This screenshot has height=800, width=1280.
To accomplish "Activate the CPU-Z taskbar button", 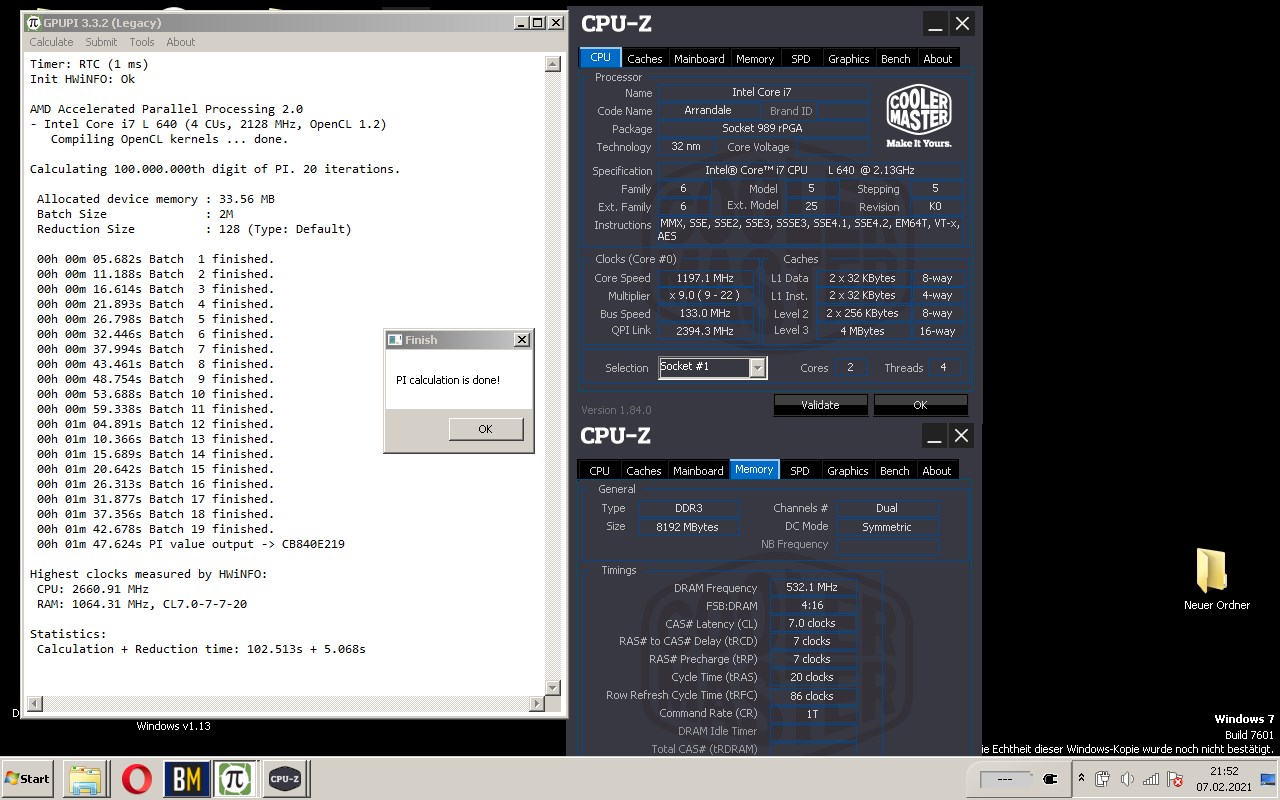I will [x=285, y=778].
